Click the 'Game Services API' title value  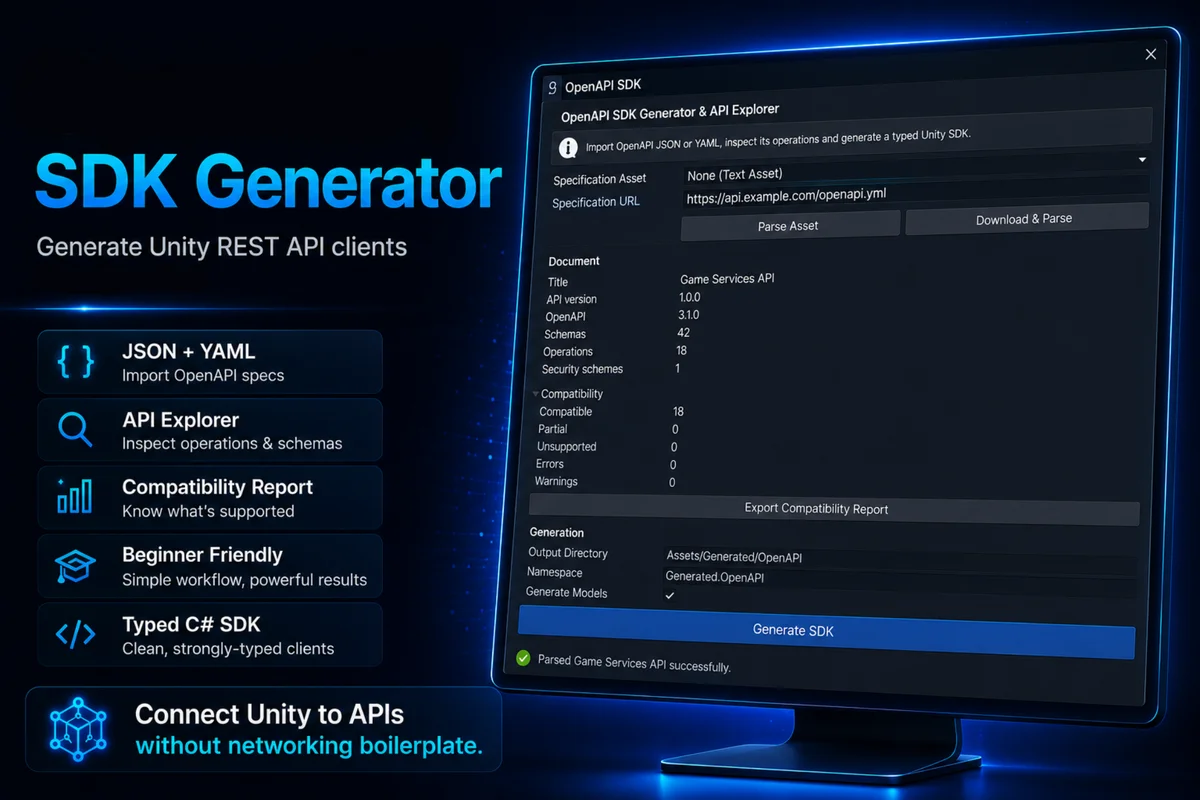[x=727, y=278]
